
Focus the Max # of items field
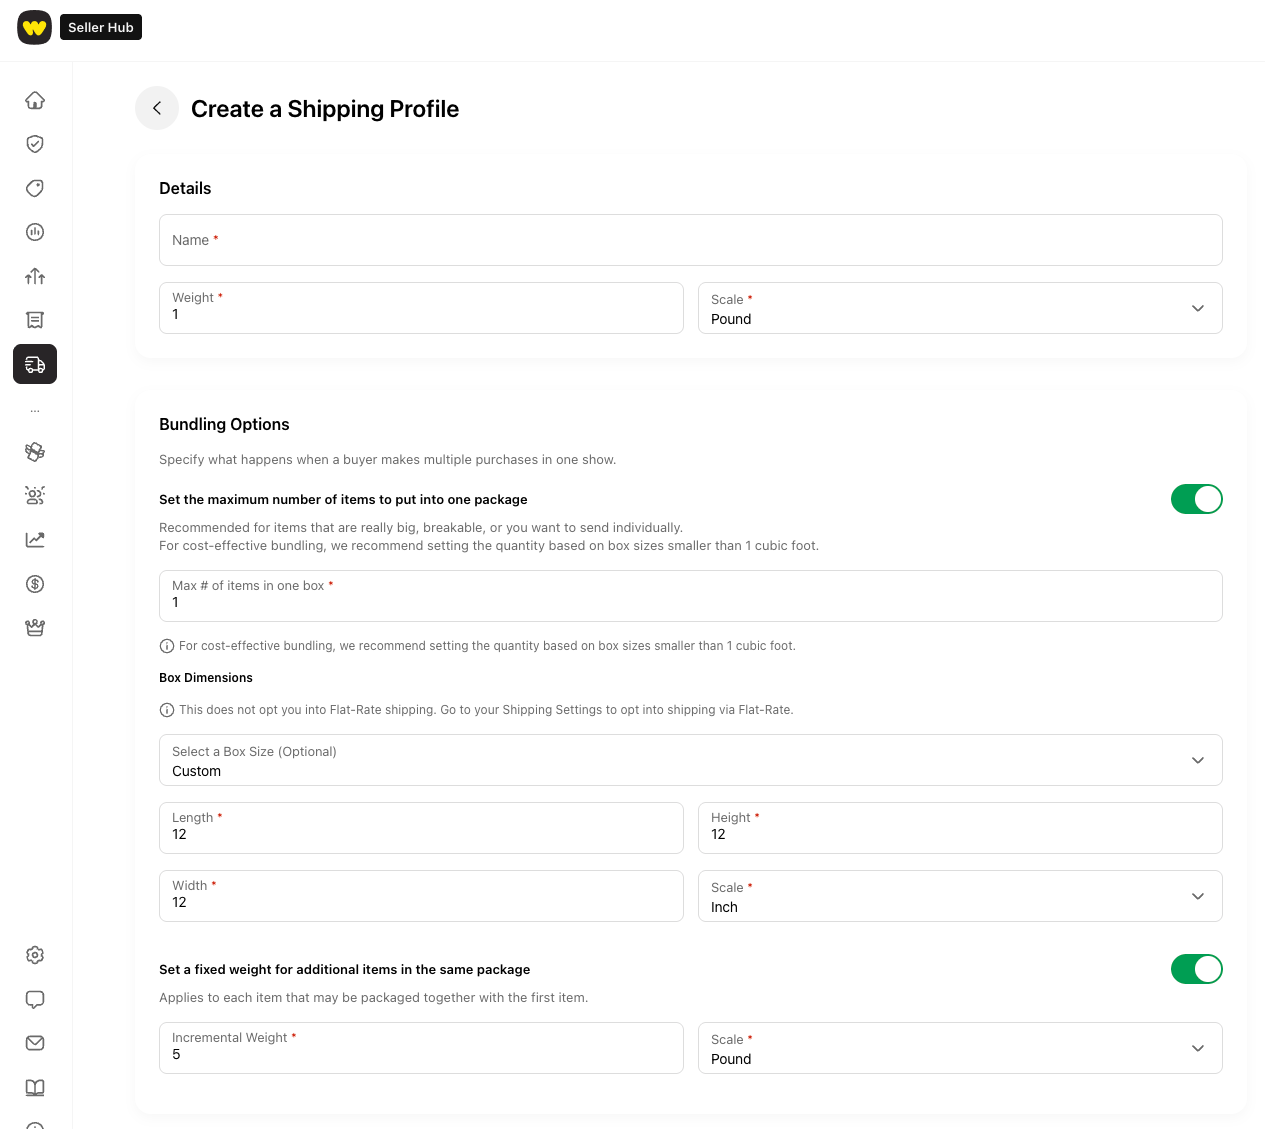point(690,596)
